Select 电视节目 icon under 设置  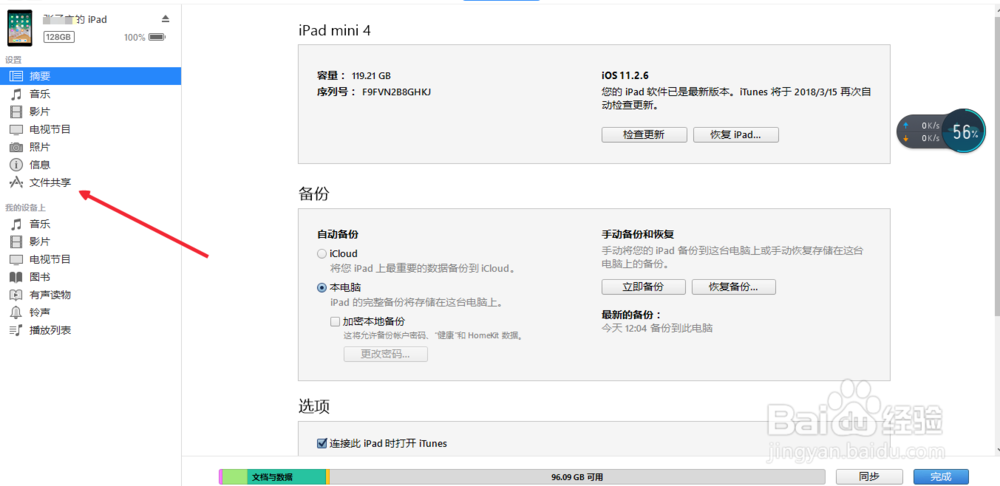17,129
